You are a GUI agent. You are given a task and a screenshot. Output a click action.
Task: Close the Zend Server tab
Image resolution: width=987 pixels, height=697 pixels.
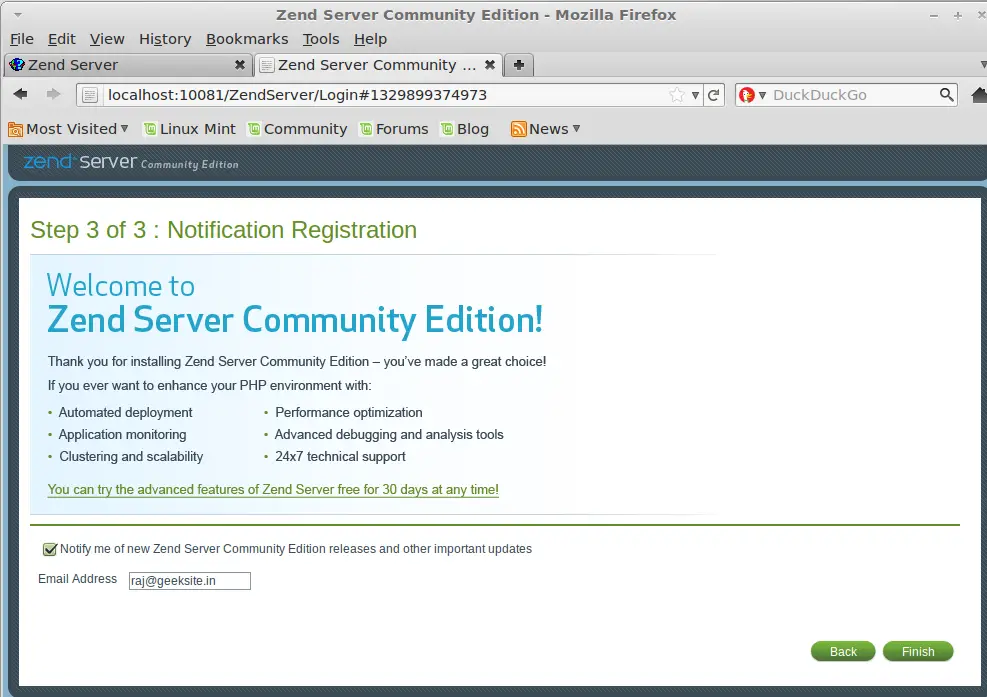239,65
